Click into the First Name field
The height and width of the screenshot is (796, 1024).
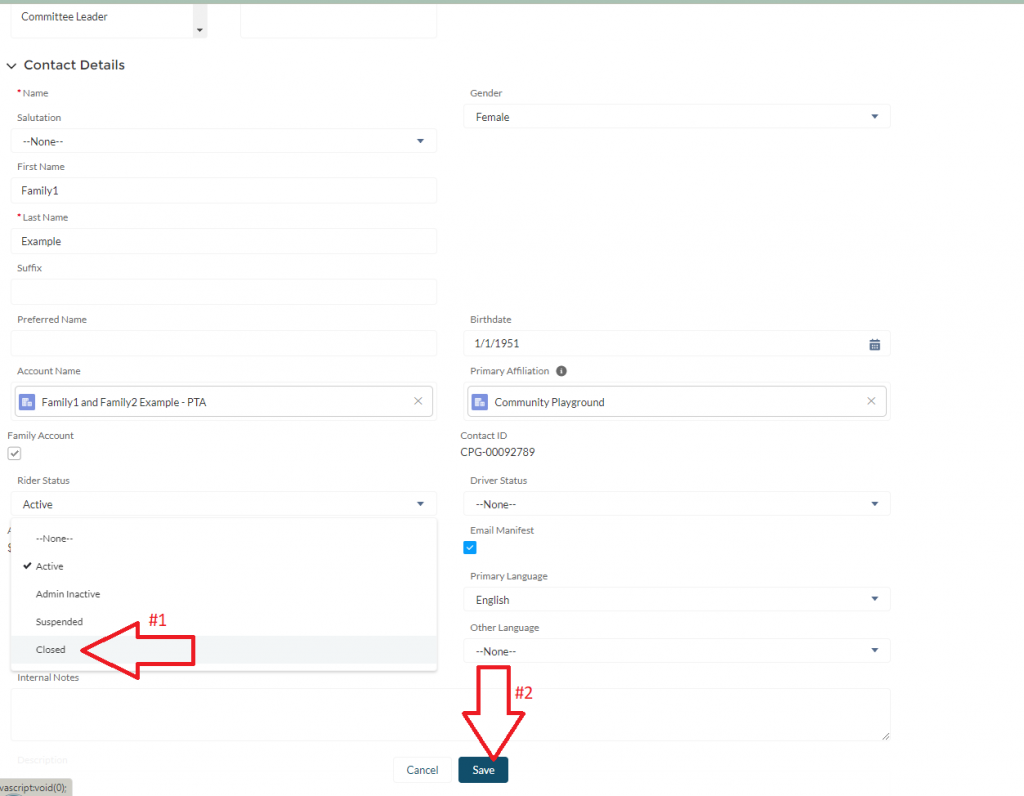[x=224, y=190]
